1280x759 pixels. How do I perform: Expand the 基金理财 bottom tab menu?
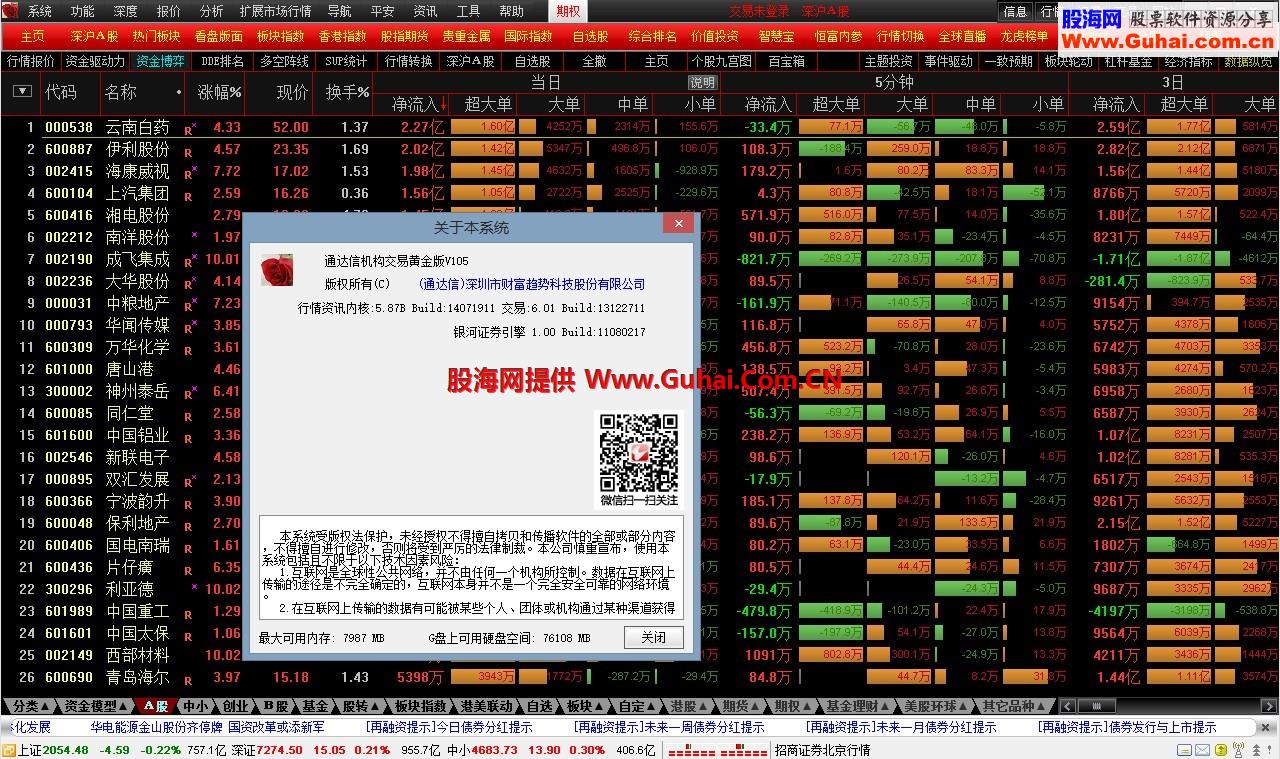857,706
